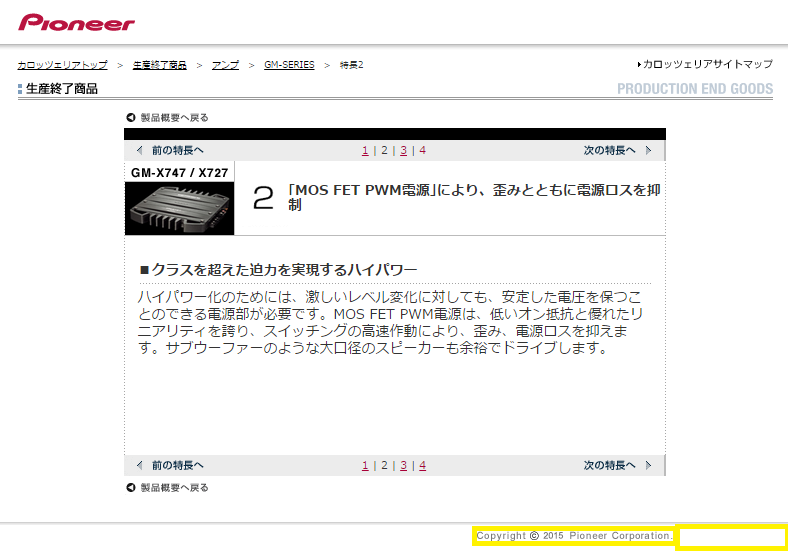Open the カロッツェリアサイトマップ link
The height and width of the screenshot is (553, 788).
click(x=707, y=64)
